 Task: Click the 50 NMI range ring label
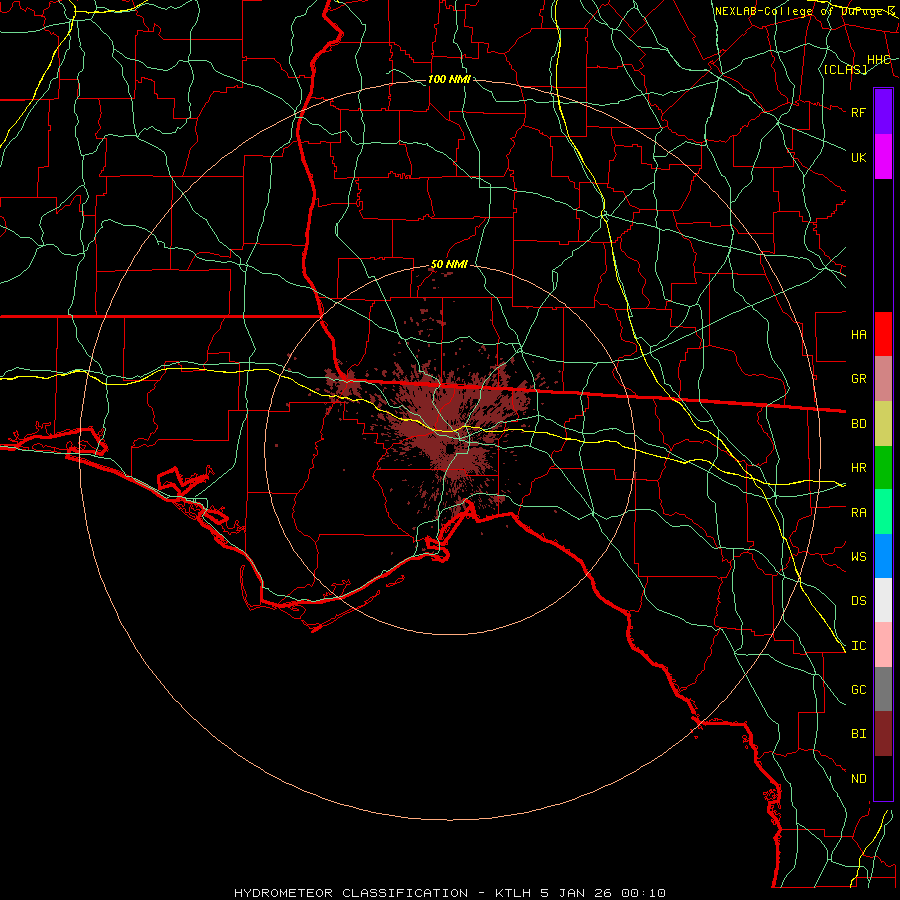pos(449,264)
